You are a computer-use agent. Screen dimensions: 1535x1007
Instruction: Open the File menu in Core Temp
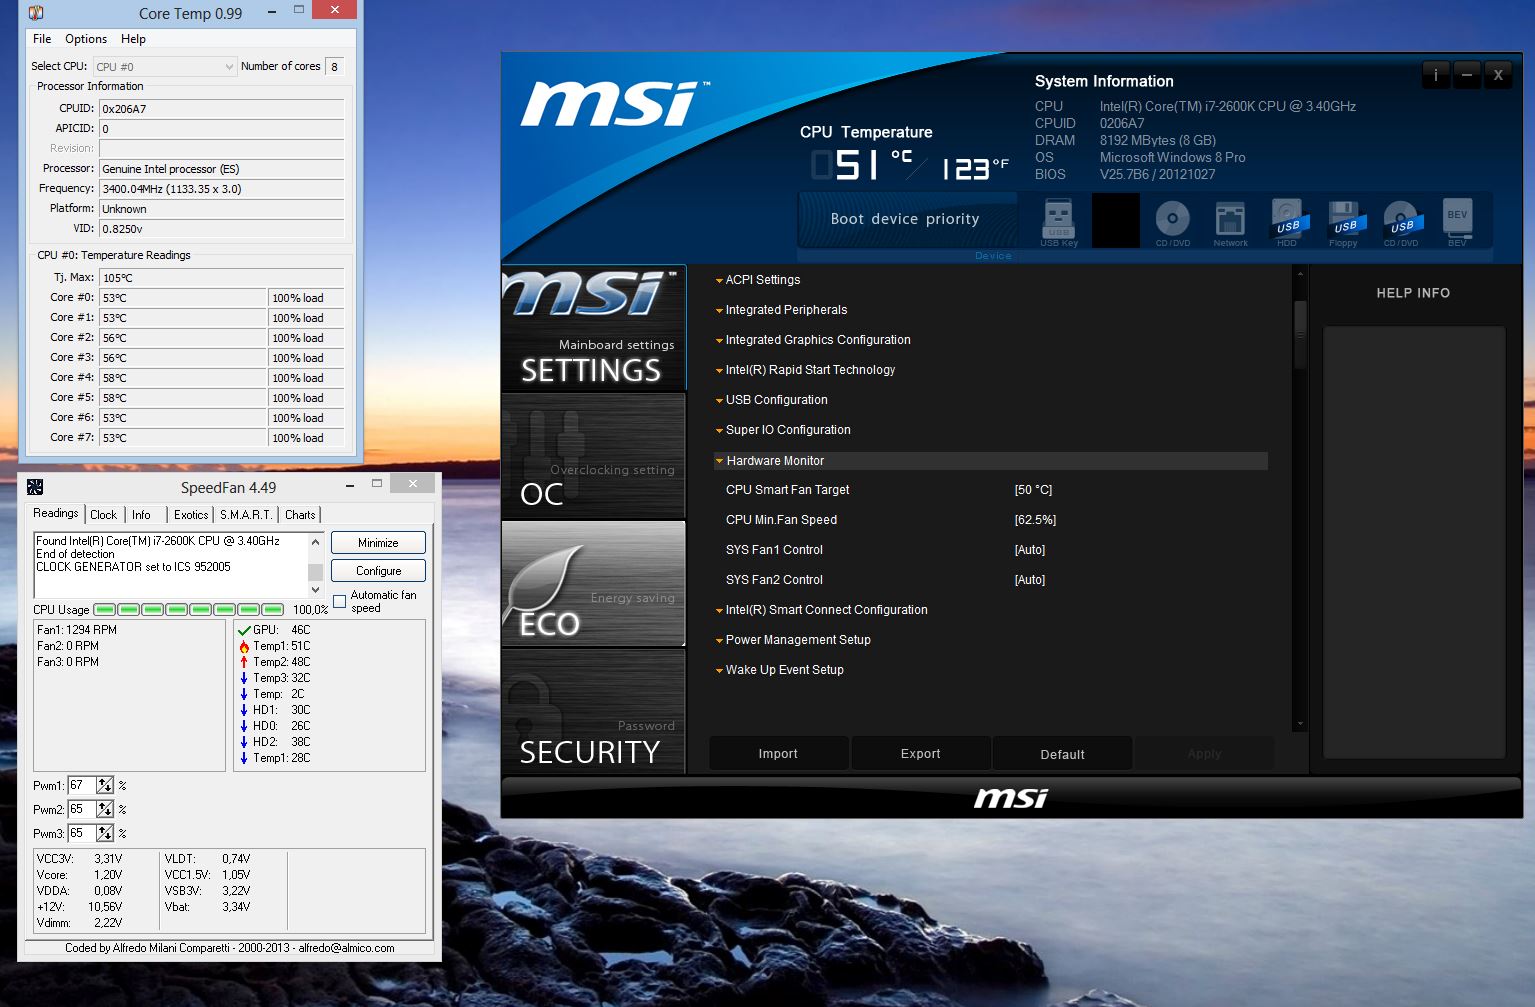coord(42,39)
